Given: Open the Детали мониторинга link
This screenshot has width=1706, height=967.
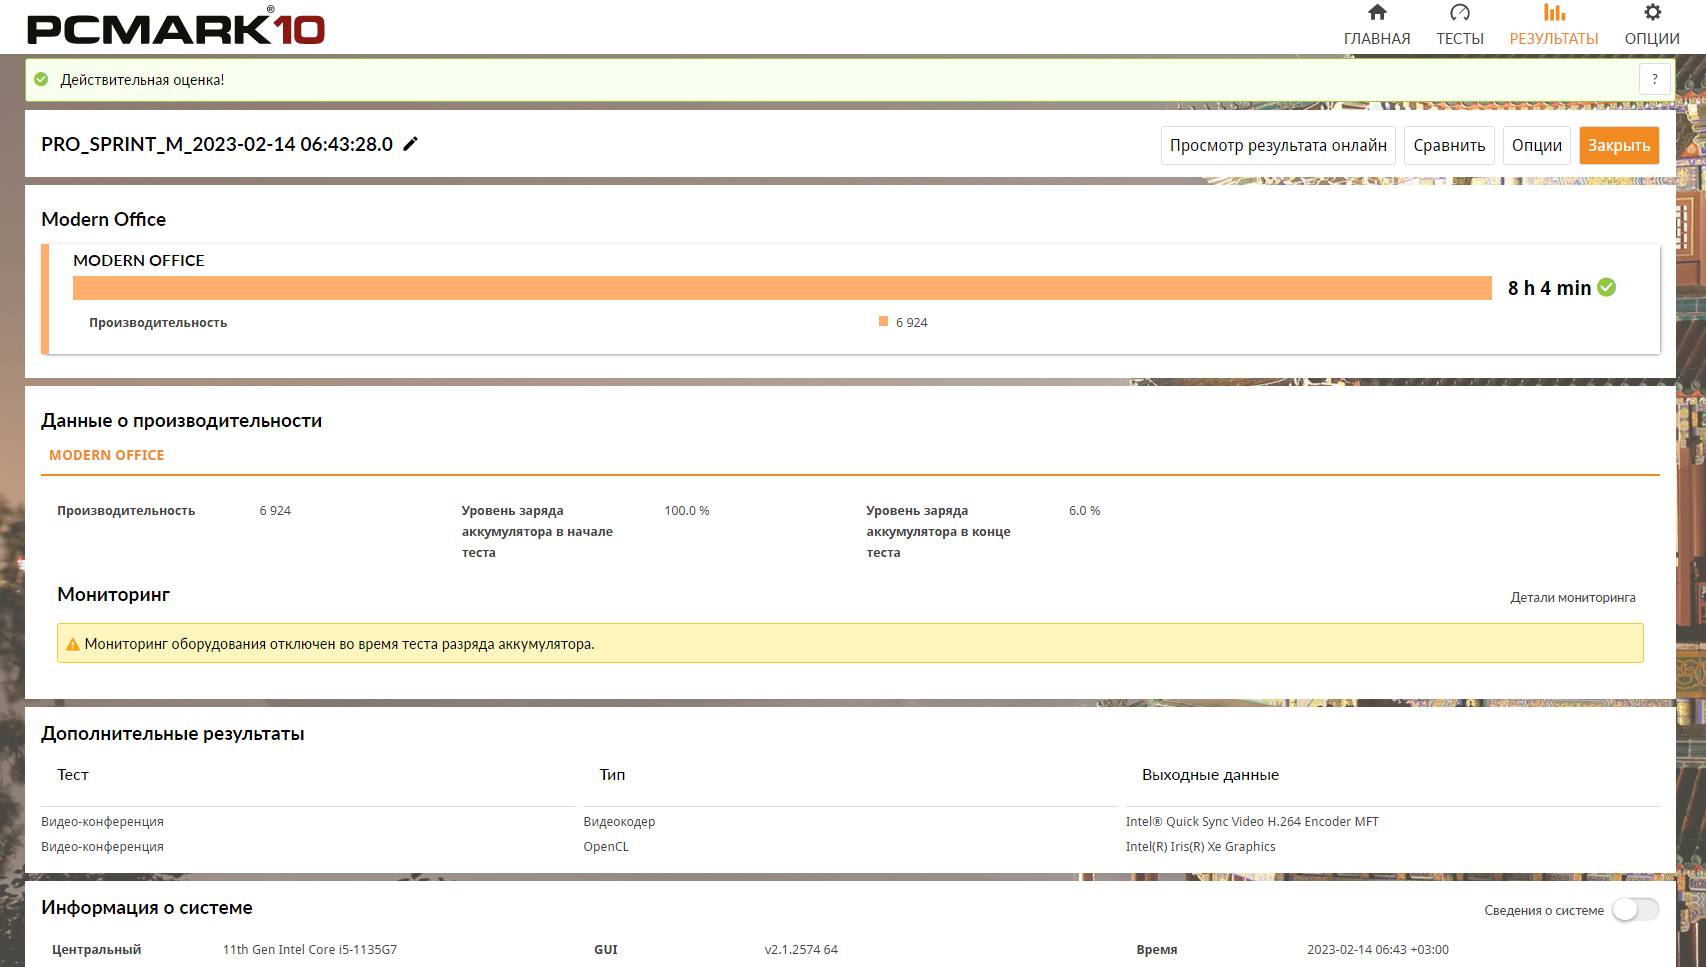Looking at the screenshot, I should point(1573,597).
